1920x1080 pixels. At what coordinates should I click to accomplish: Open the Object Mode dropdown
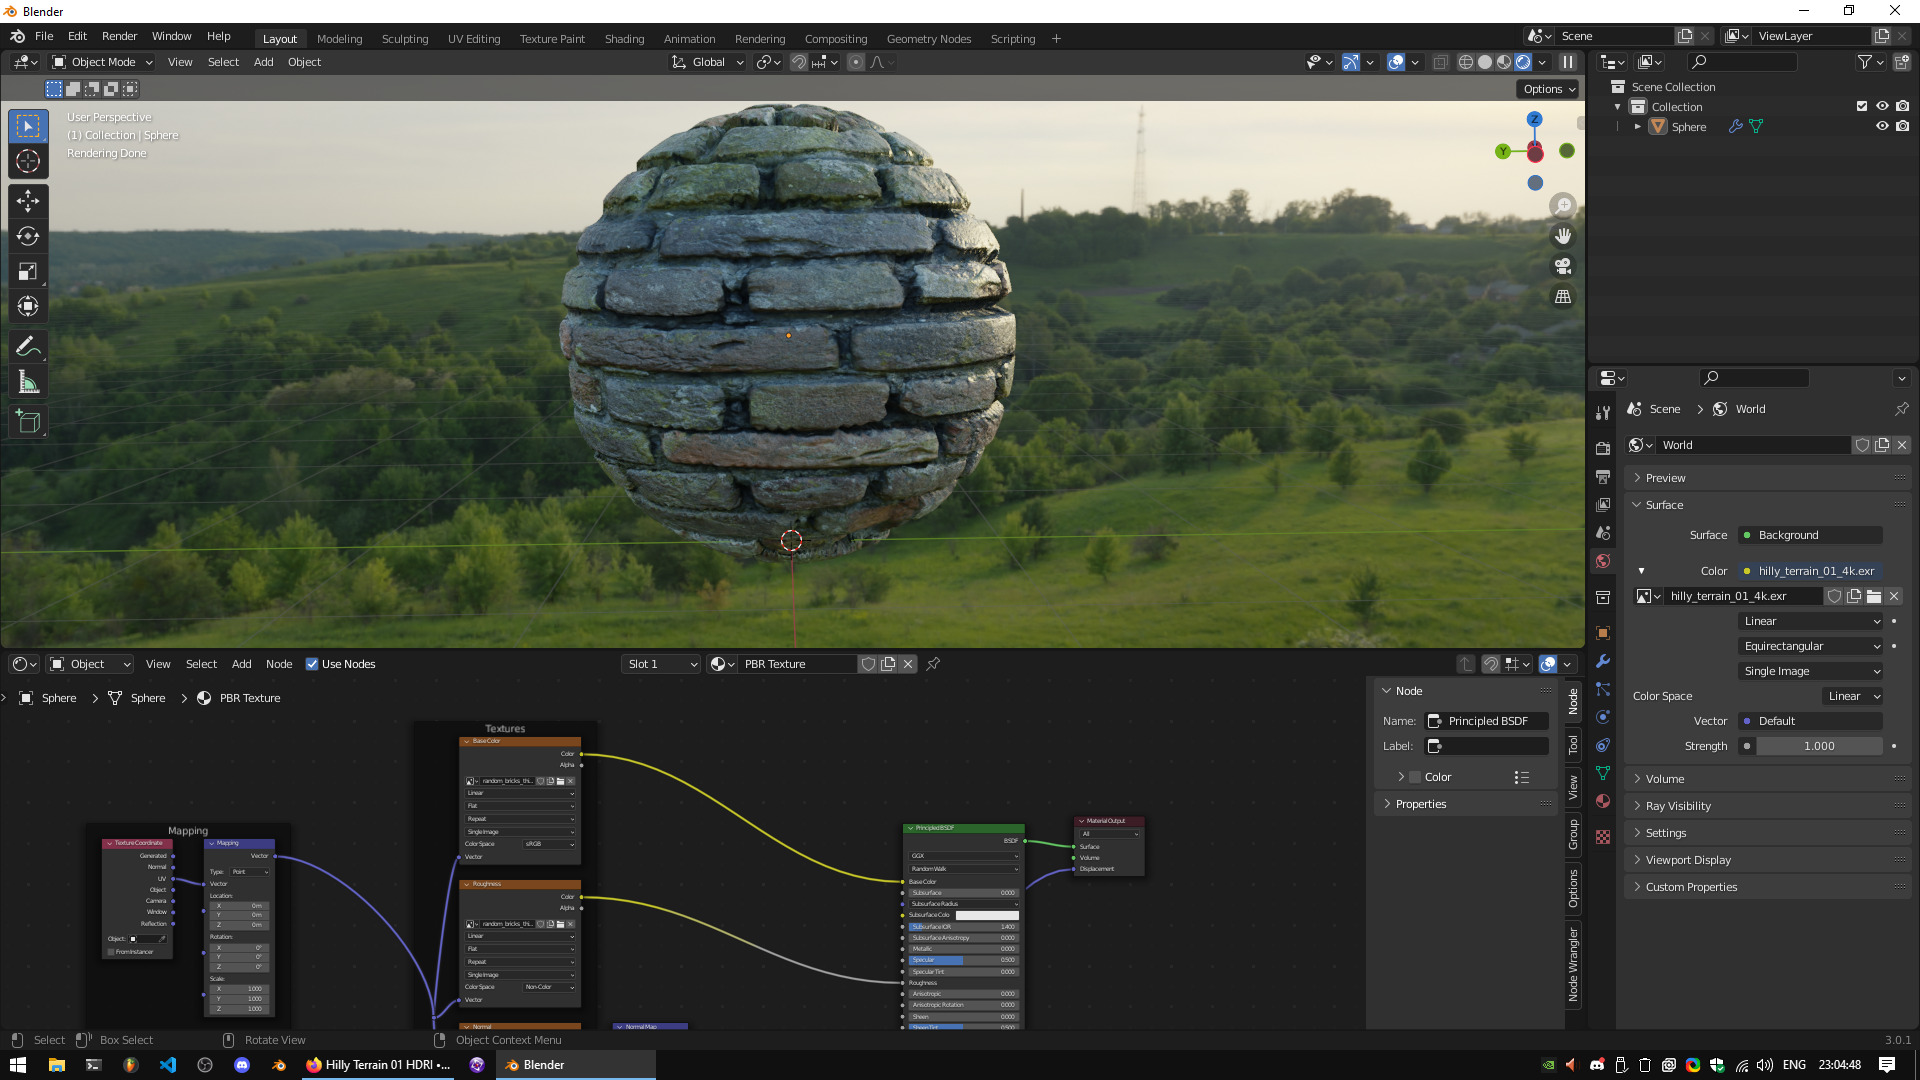tap(102, 62)
